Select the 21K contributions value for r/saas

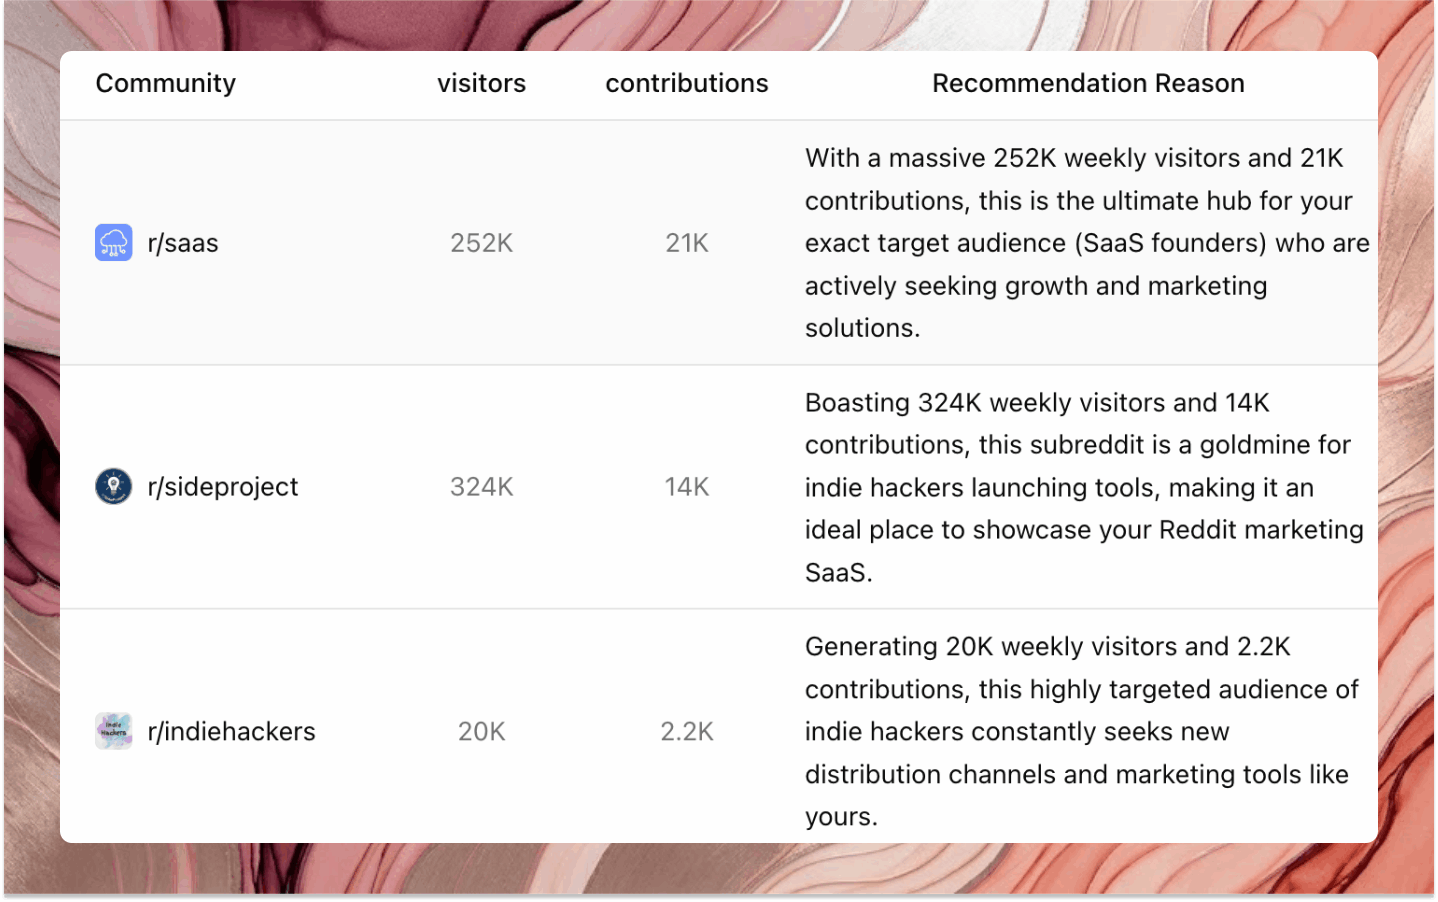pyautogui.click(x=686, y=242)
